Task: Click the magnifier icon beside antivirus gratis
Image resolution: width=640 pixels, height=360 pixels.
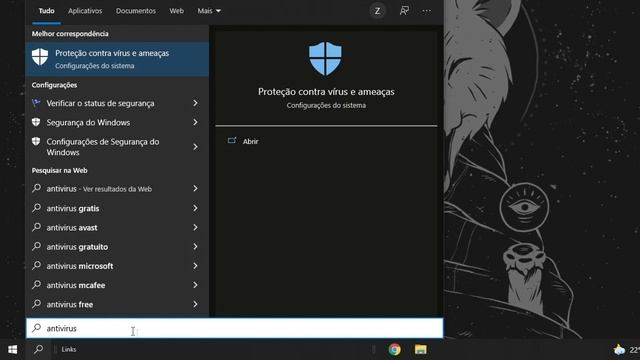Action: (x=37, y=208)
